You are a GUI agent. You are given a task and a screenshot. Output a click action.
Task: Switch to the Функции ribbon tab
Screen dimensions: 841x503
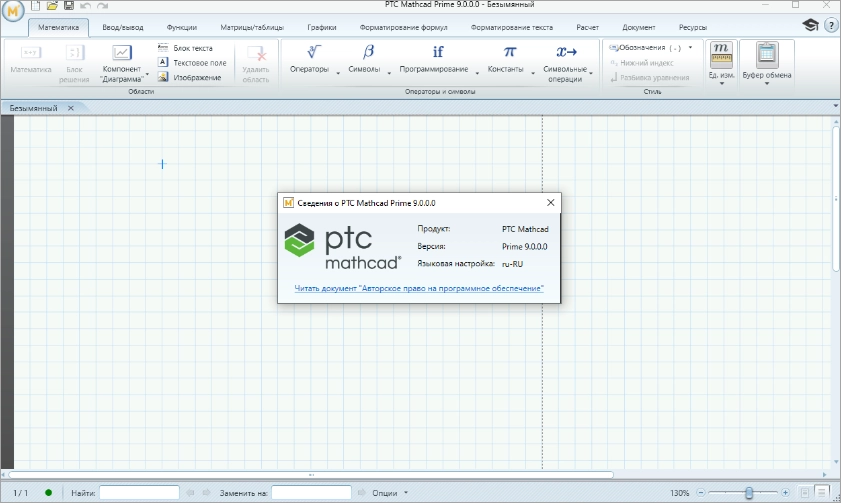point(182,27)
